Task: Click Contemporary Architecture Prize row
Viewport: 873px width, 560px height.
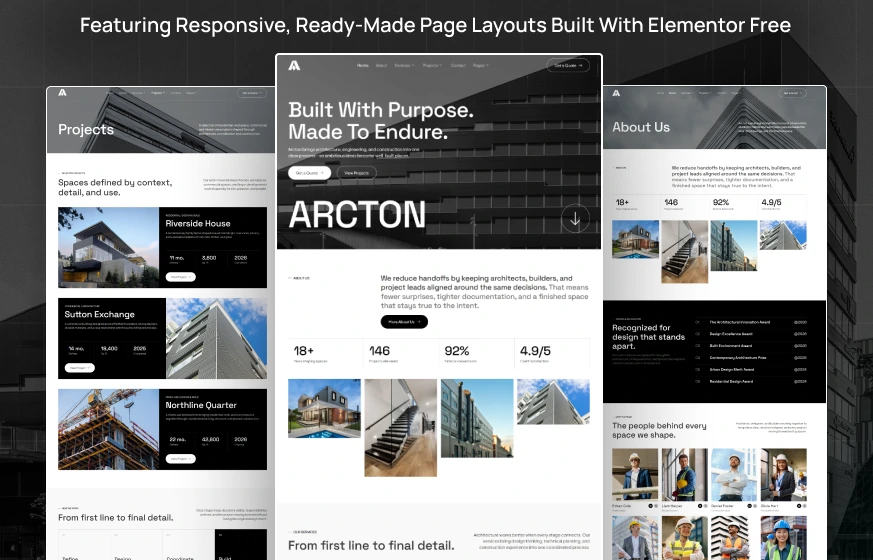Action: pyautogui.click(x=751, y=358)
